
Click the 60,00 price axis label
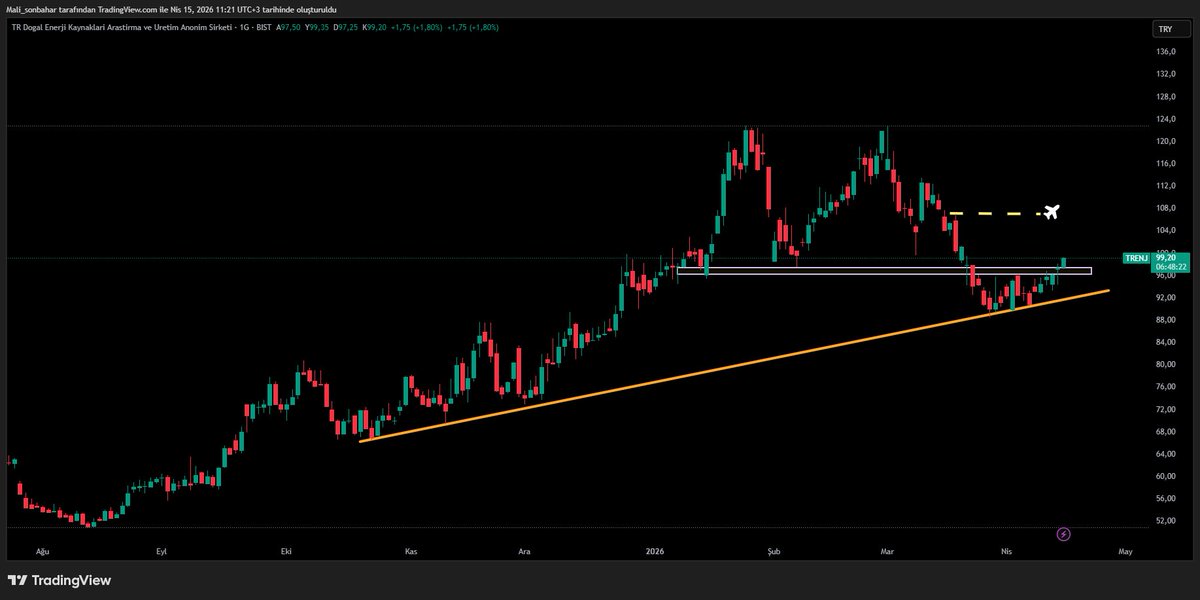tap(1165, 476)
